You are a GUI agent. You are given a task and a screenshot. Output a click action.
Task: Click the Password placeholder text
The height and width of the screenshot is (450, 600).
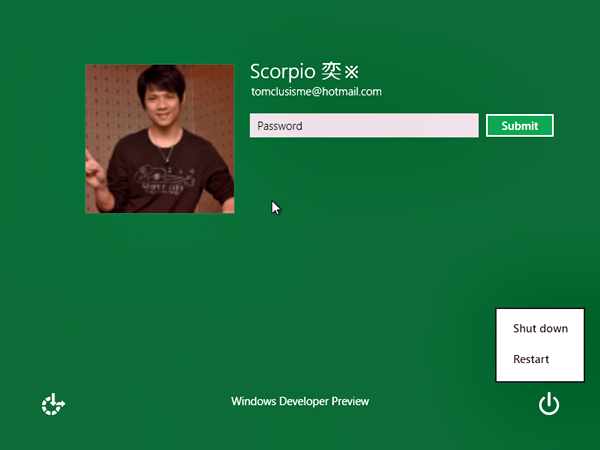coord(280,126)
